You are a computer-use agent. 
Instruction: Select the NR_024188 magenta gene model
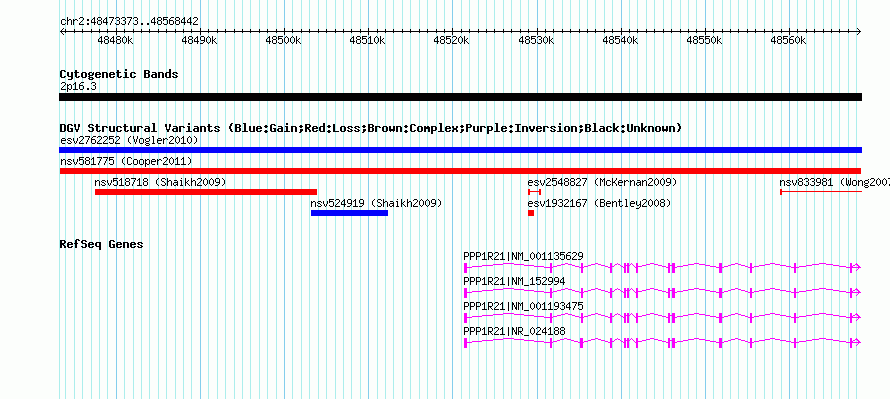(x=662, y=342)
